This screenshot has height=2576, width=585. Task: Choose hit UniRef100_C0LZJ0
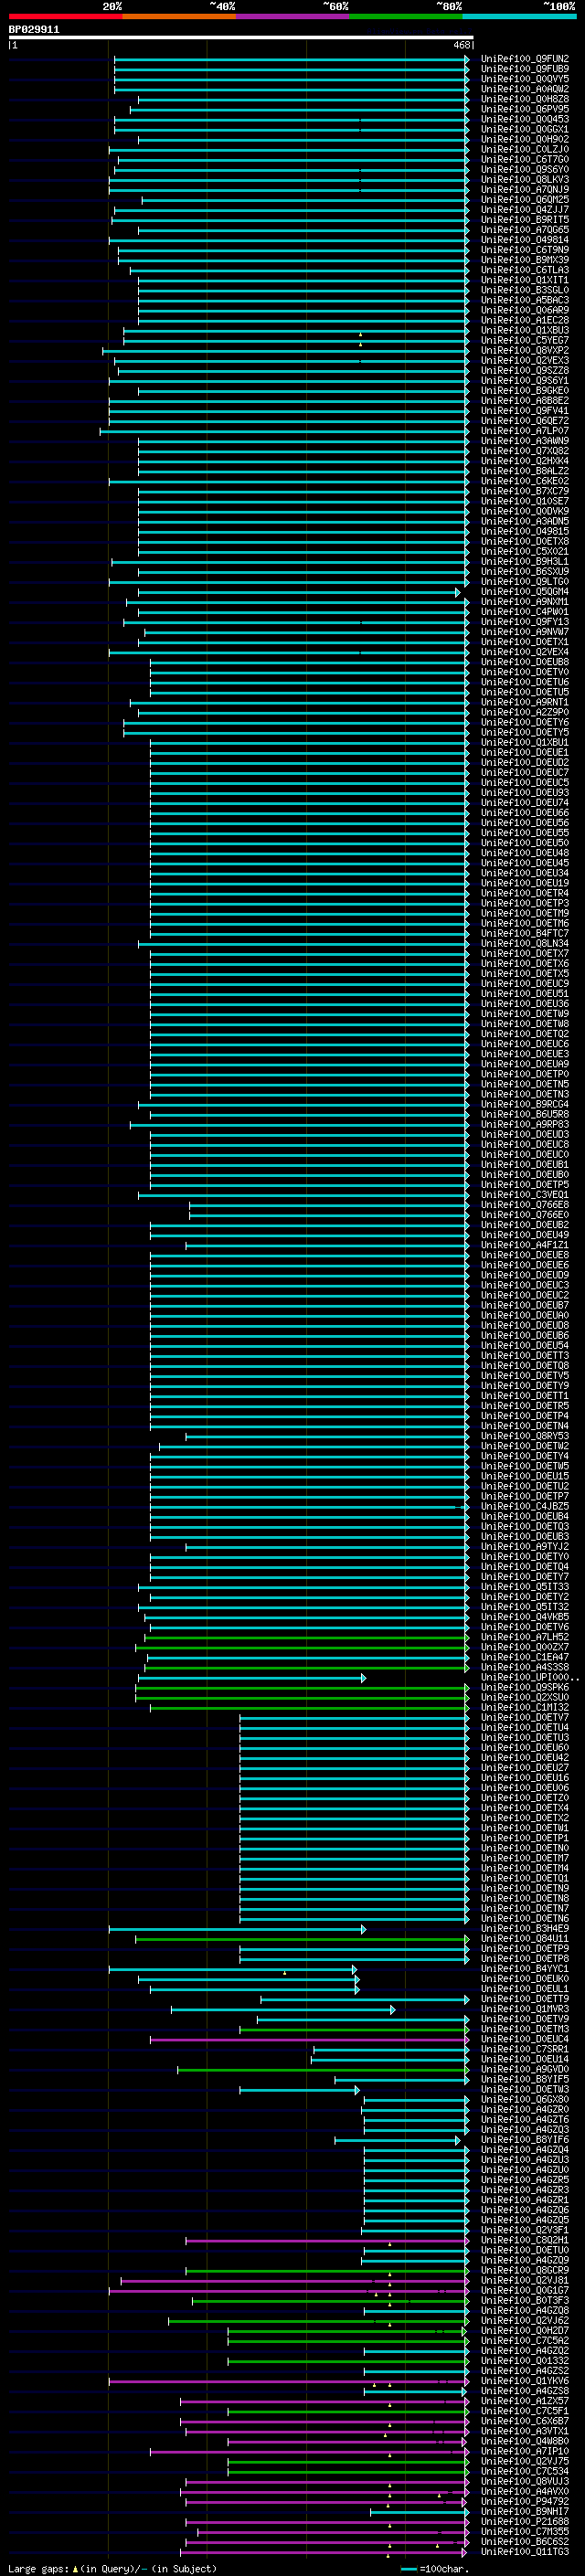click(x=525, y=149)
